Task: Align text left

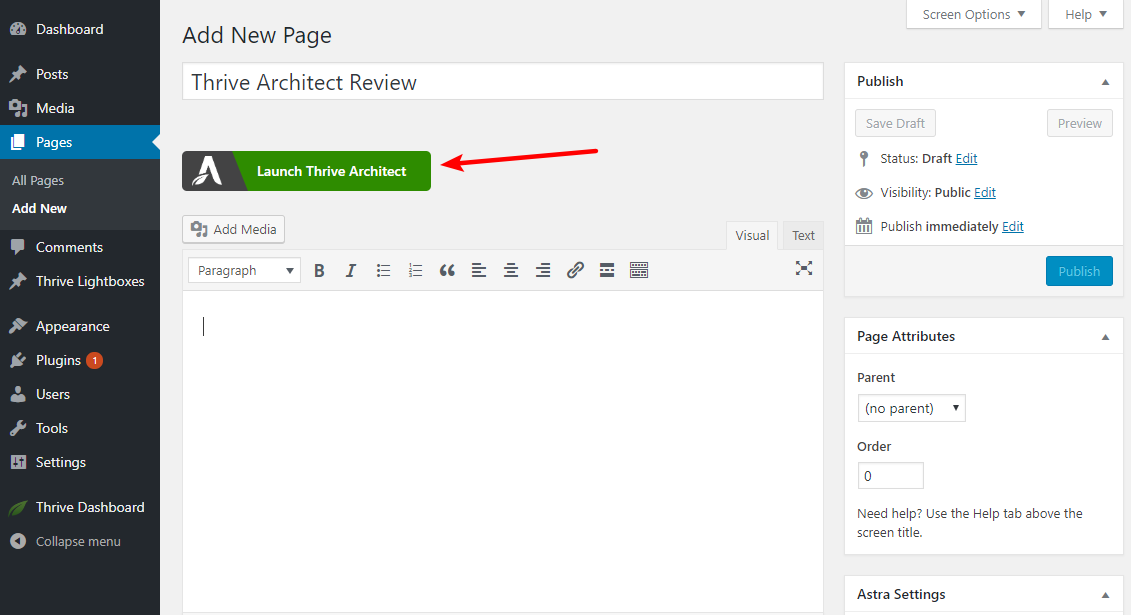Action: 479,270
